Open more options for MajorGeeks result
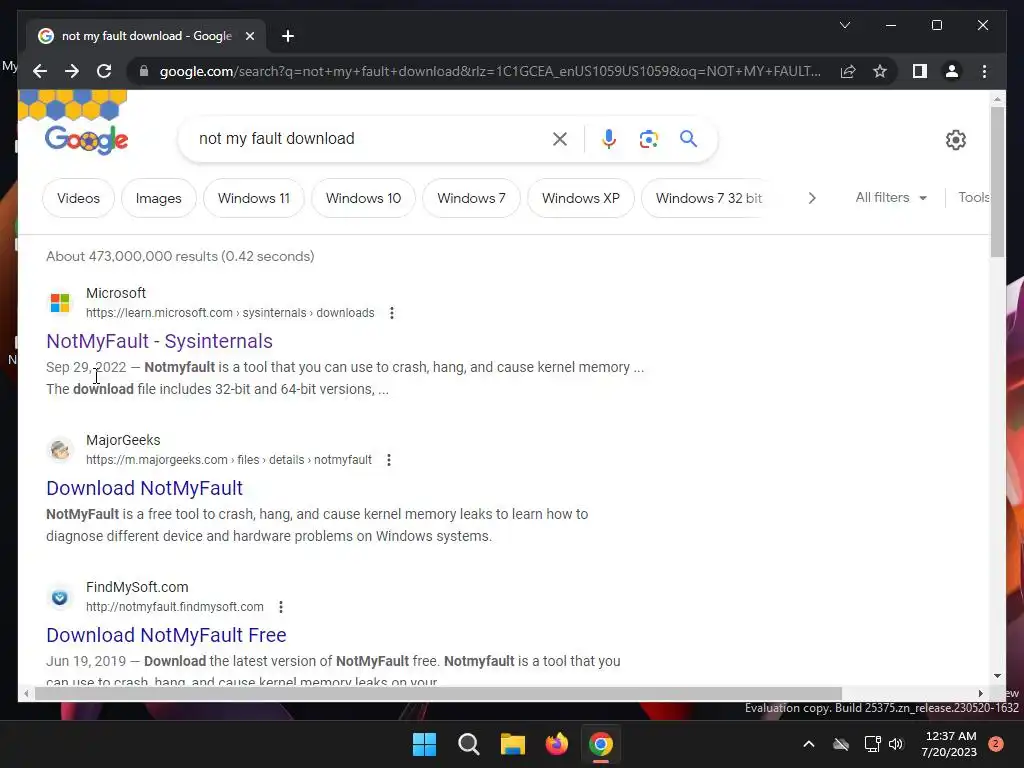The width and height of the screenshot is (1024, 768). 389,460
